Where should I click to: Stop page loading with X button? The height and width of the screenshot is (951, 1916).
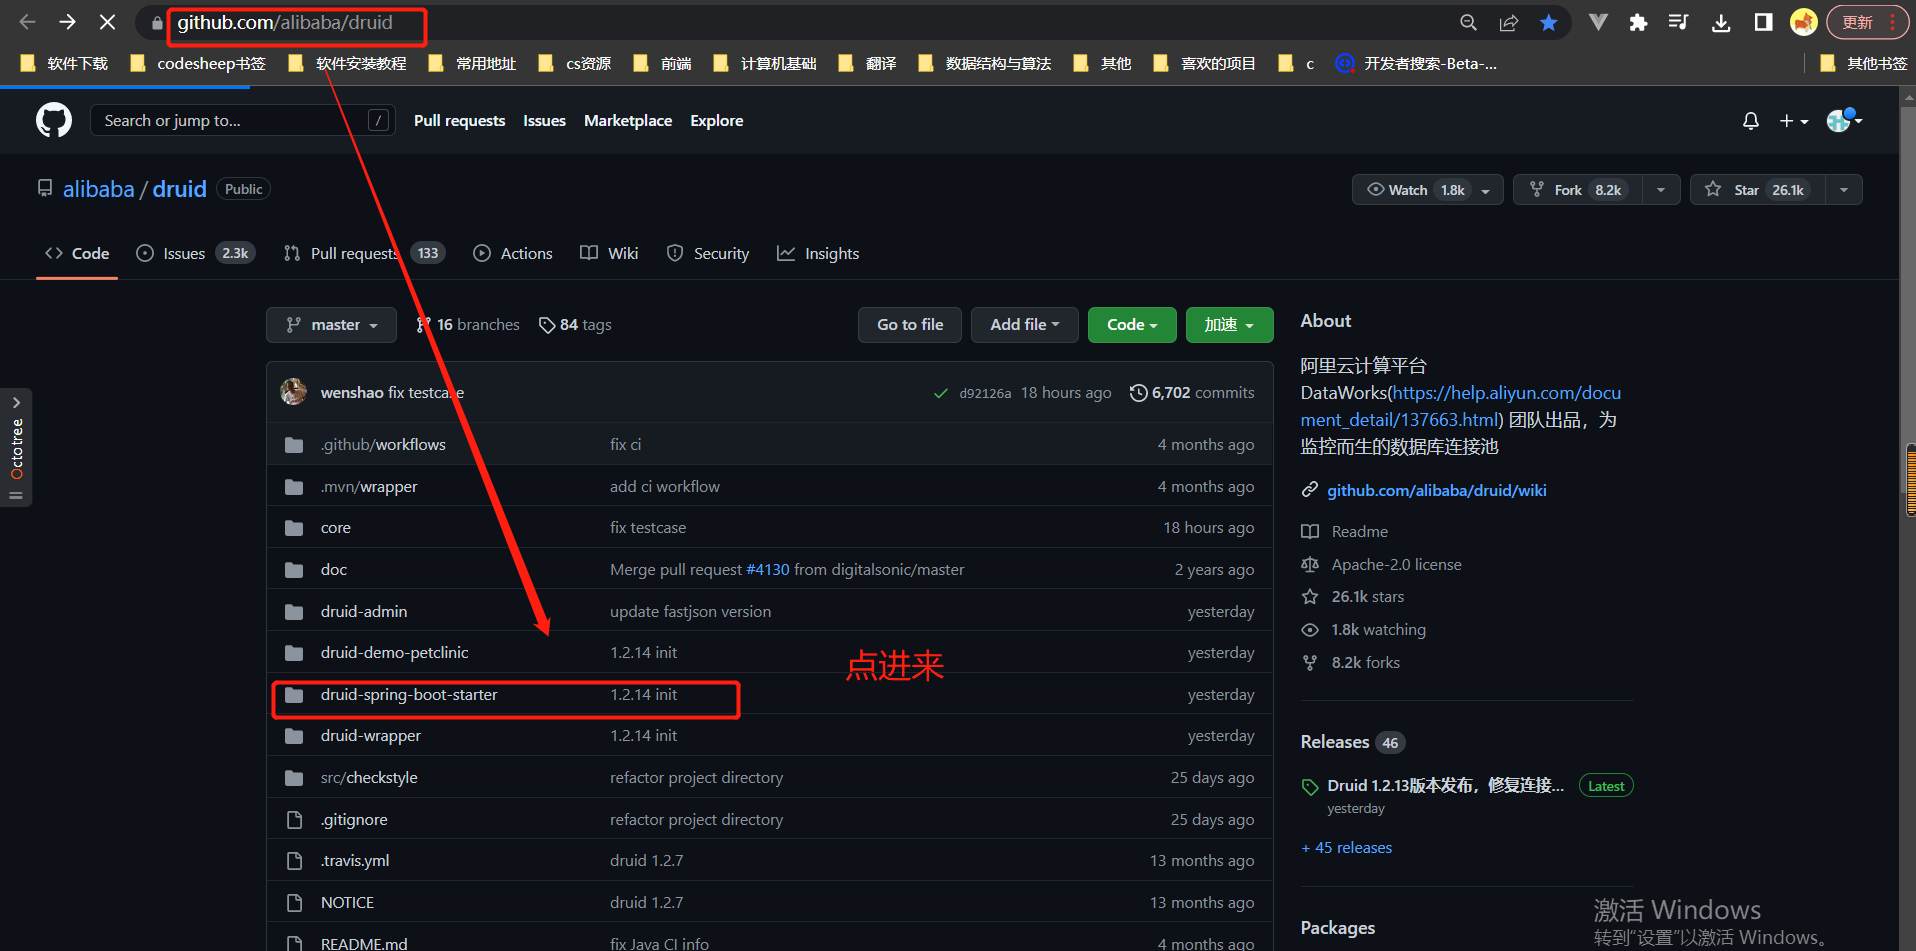click(107, 22)
